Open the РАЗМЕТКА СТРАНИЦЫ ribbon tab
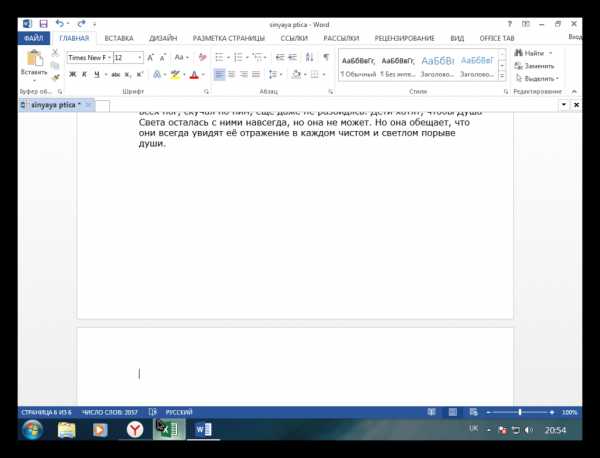Viewport: 600px width, 458px height. [x=229, y=38]
